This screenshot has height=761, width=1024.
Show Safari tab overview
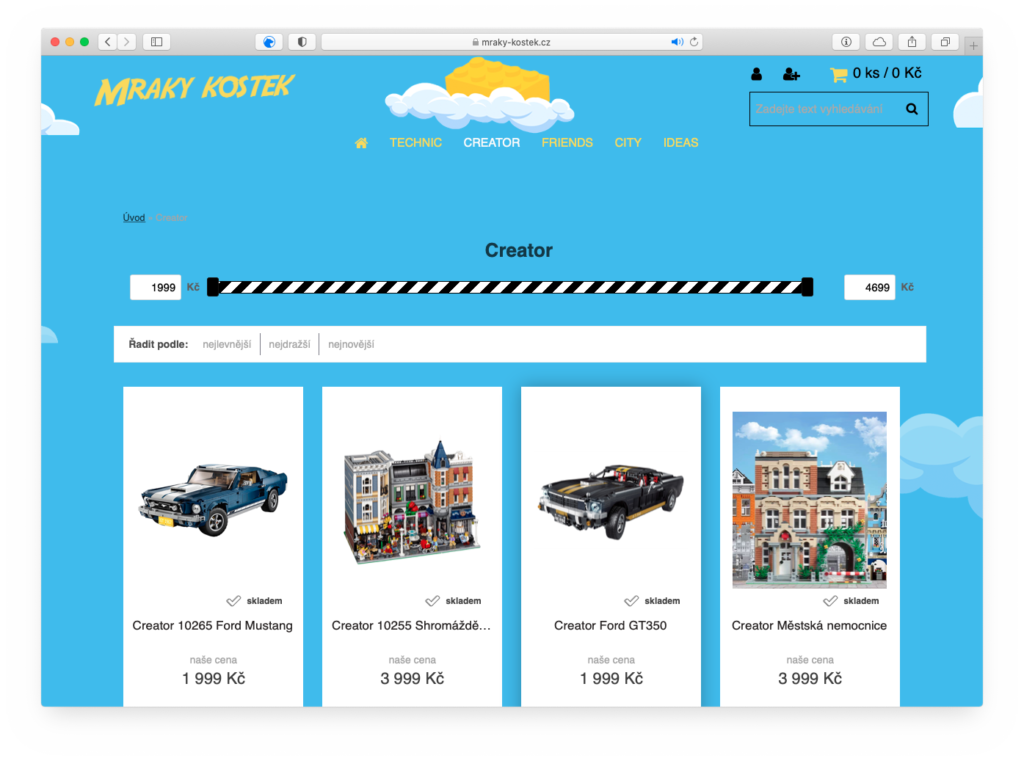tap(944, 42)
